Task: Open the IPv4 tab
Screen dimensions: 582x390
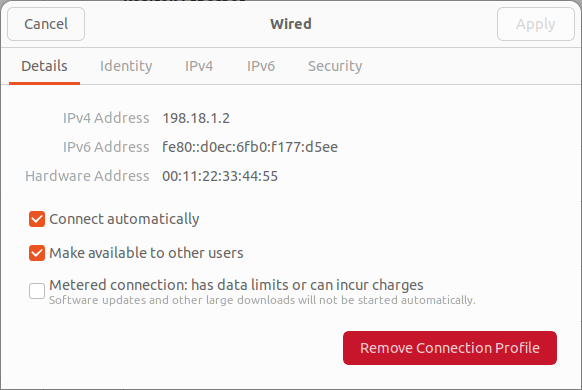Action: click(199, 66)
